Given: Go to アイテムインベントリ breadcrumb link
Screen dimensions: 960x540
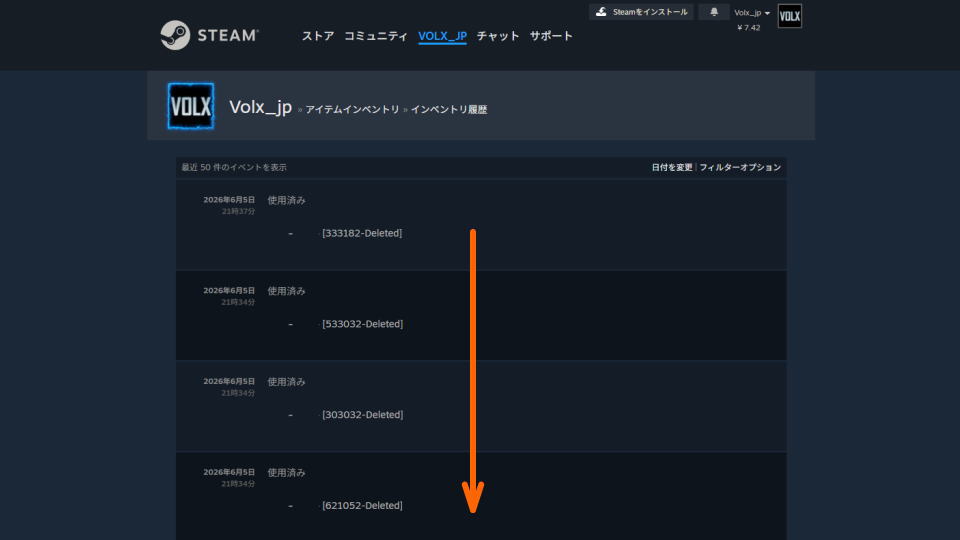Looking at the screenshot, I should click(352, 110).
